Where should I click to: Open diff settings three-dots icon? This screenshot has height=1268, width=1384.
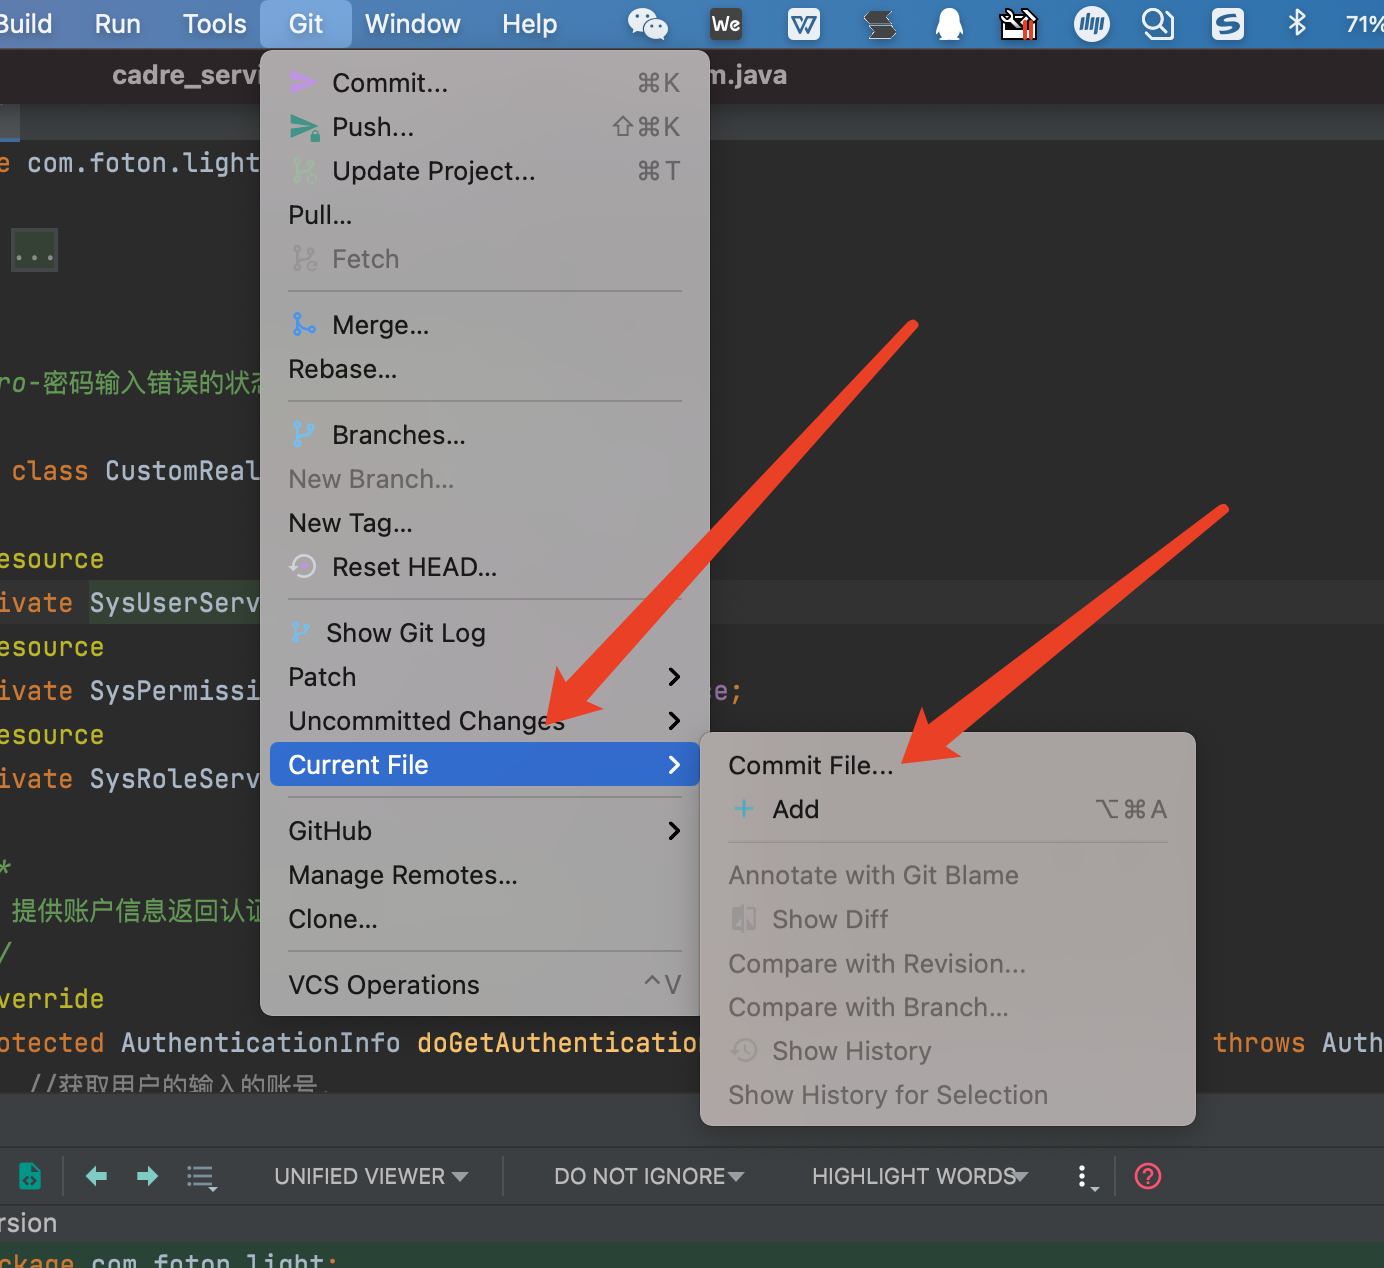point(1087,1177)
